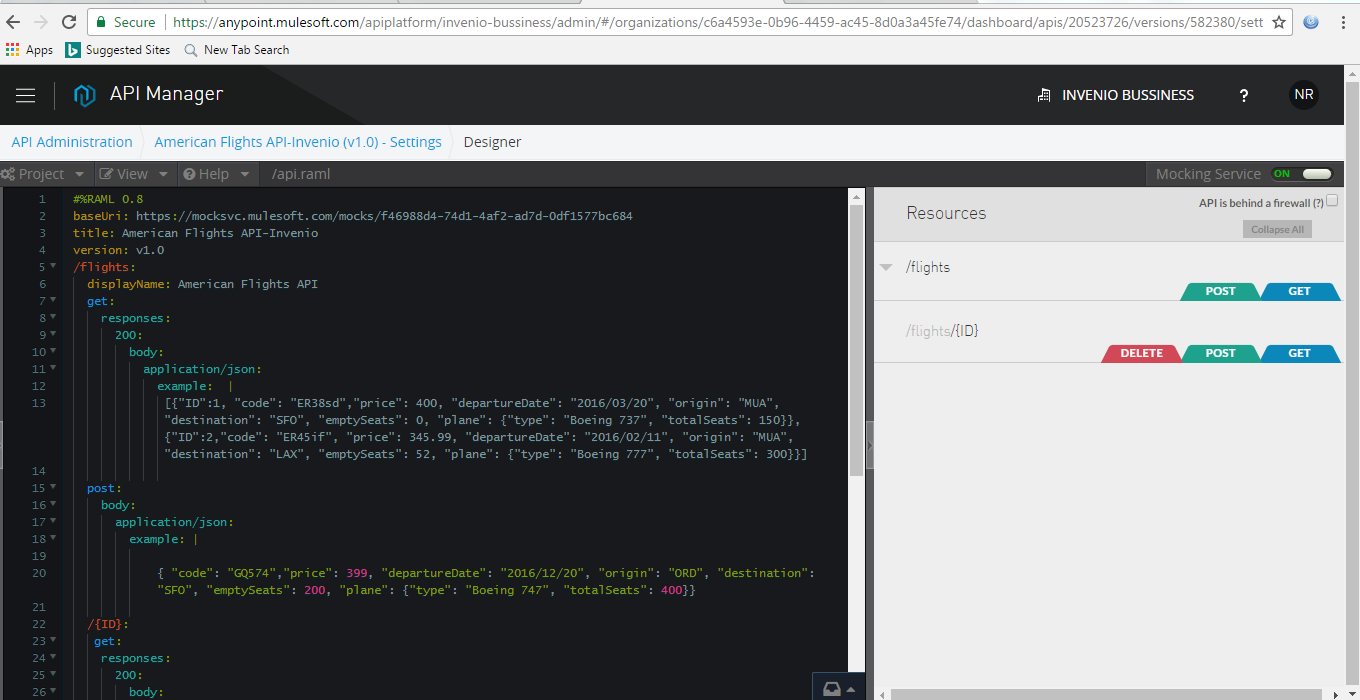Click the INVENIO BUSSINESS organization name

[1128, 95]
